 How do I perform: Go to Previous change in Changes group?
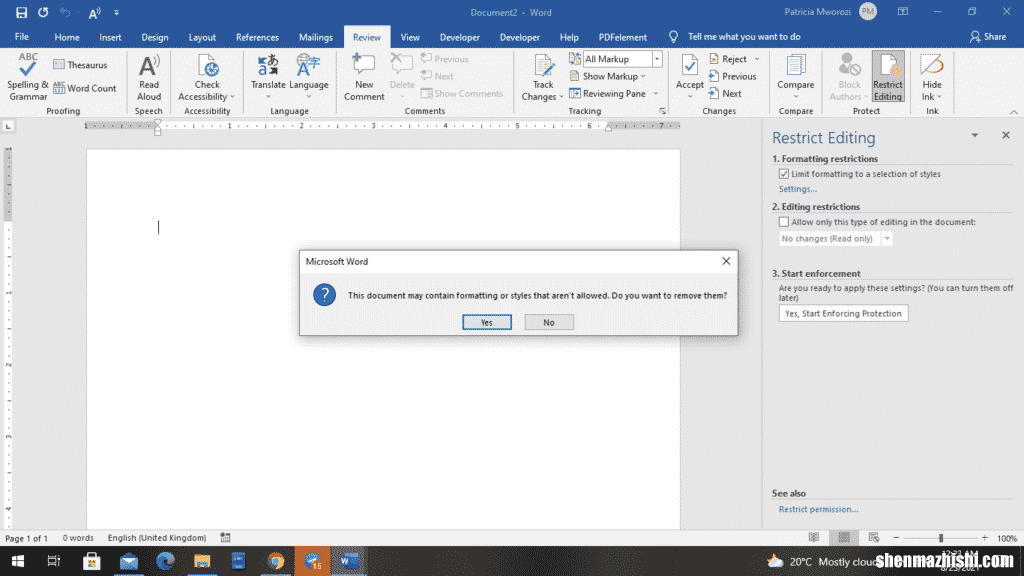coord(733,76)
